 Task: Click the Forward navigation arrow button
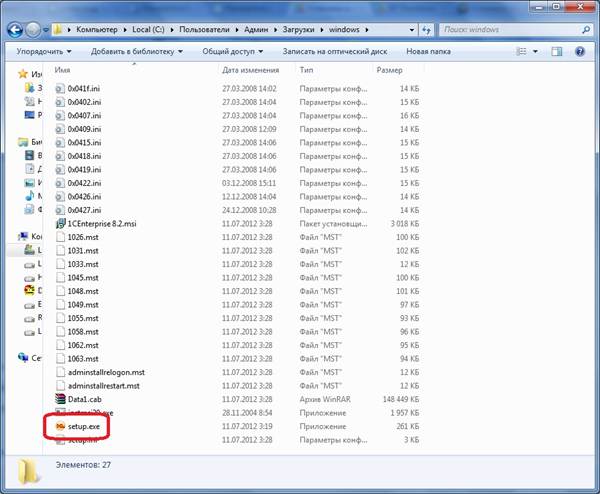[36, 29]
